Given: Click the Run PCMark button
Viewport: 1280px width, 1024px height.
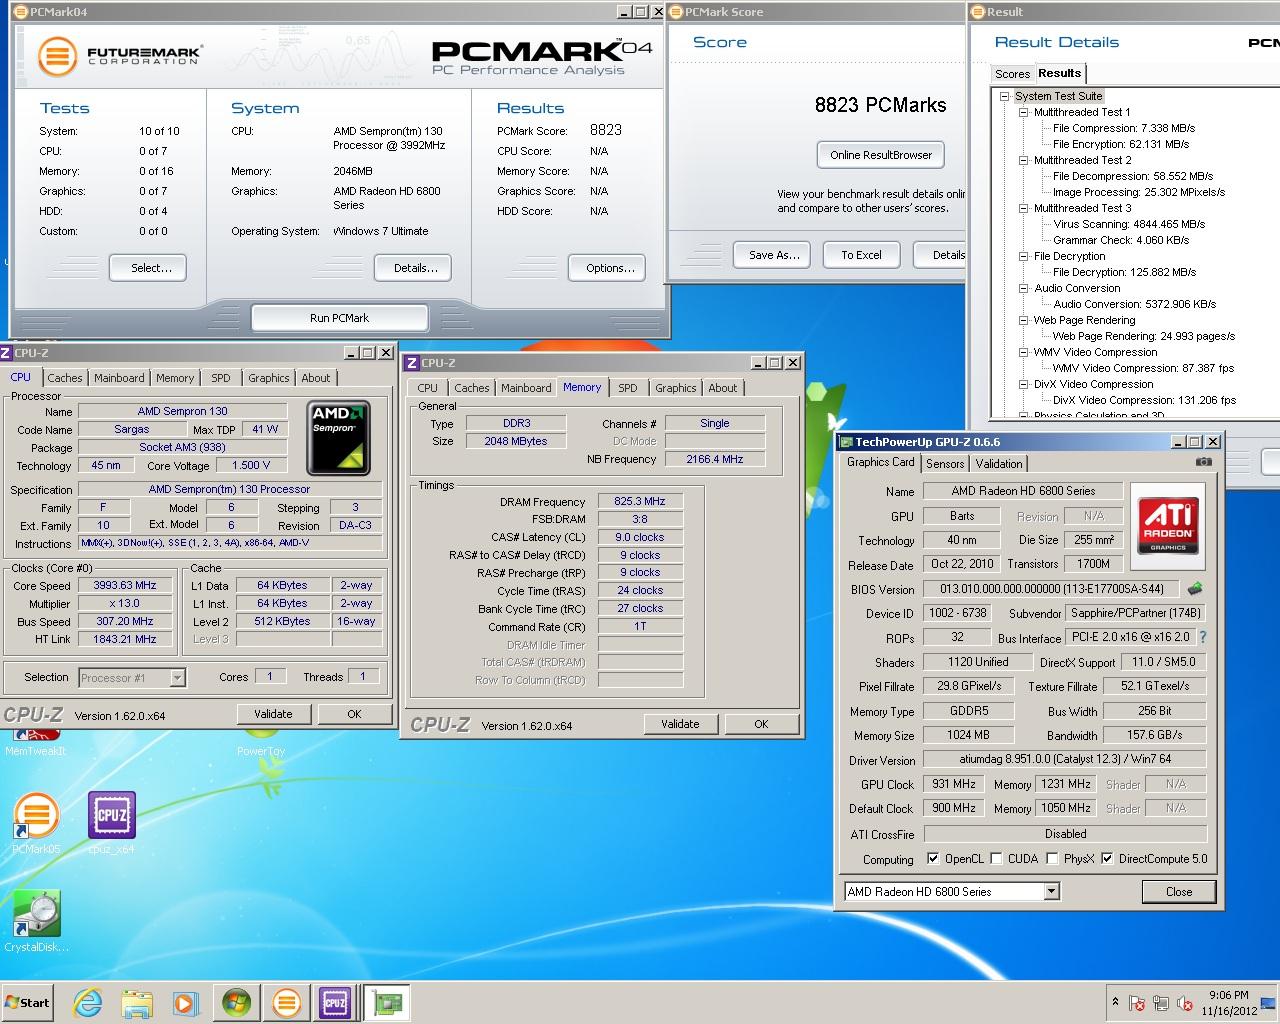Looking at the screenshot, I should (x=339, y=318).
